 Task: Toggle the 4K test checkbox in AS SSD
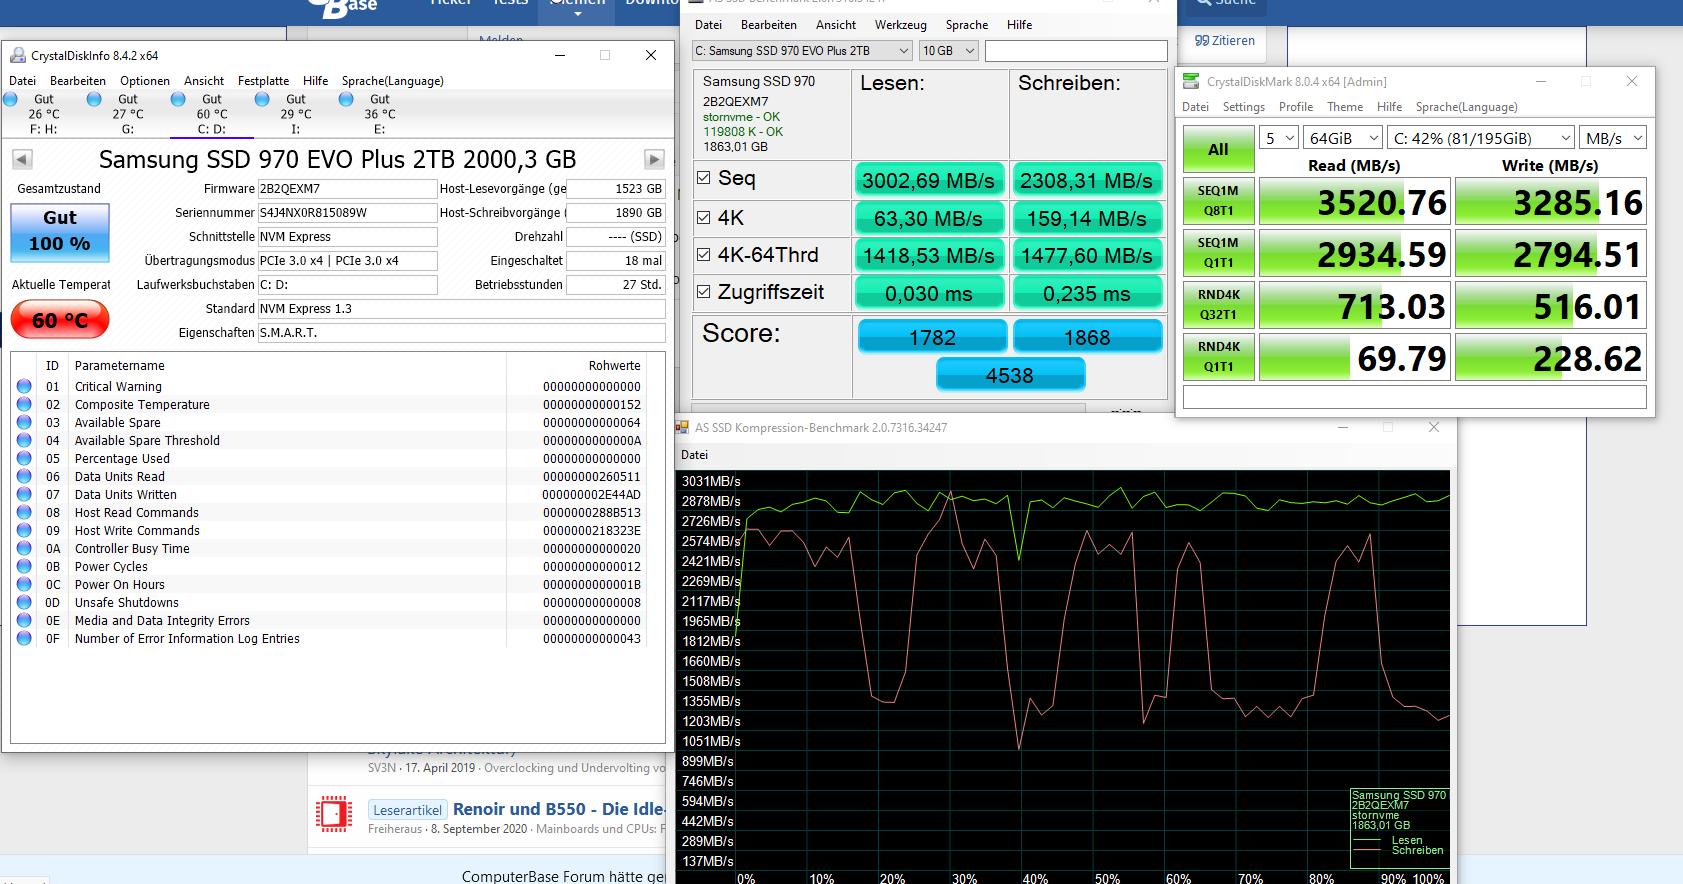(704, 217)
